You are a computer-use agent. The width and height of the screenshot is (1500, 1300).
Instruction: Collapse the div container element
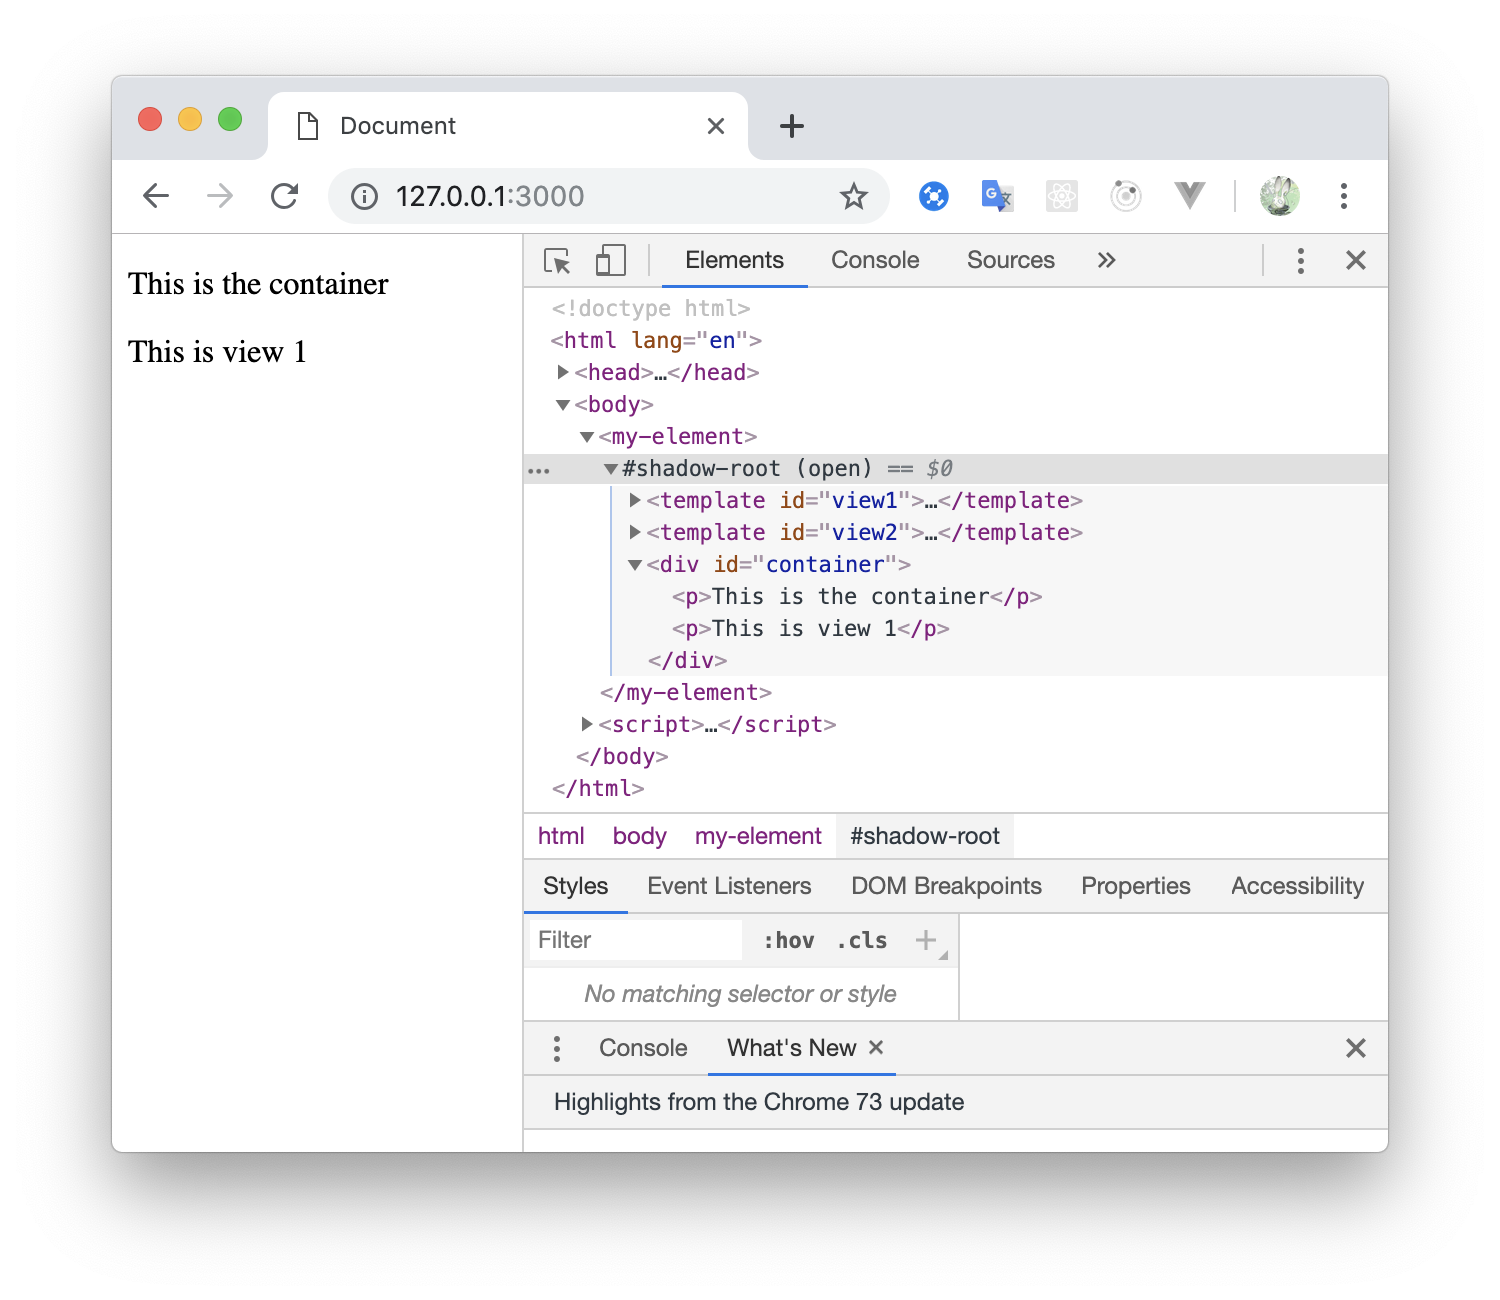click(x=635, y=564)
